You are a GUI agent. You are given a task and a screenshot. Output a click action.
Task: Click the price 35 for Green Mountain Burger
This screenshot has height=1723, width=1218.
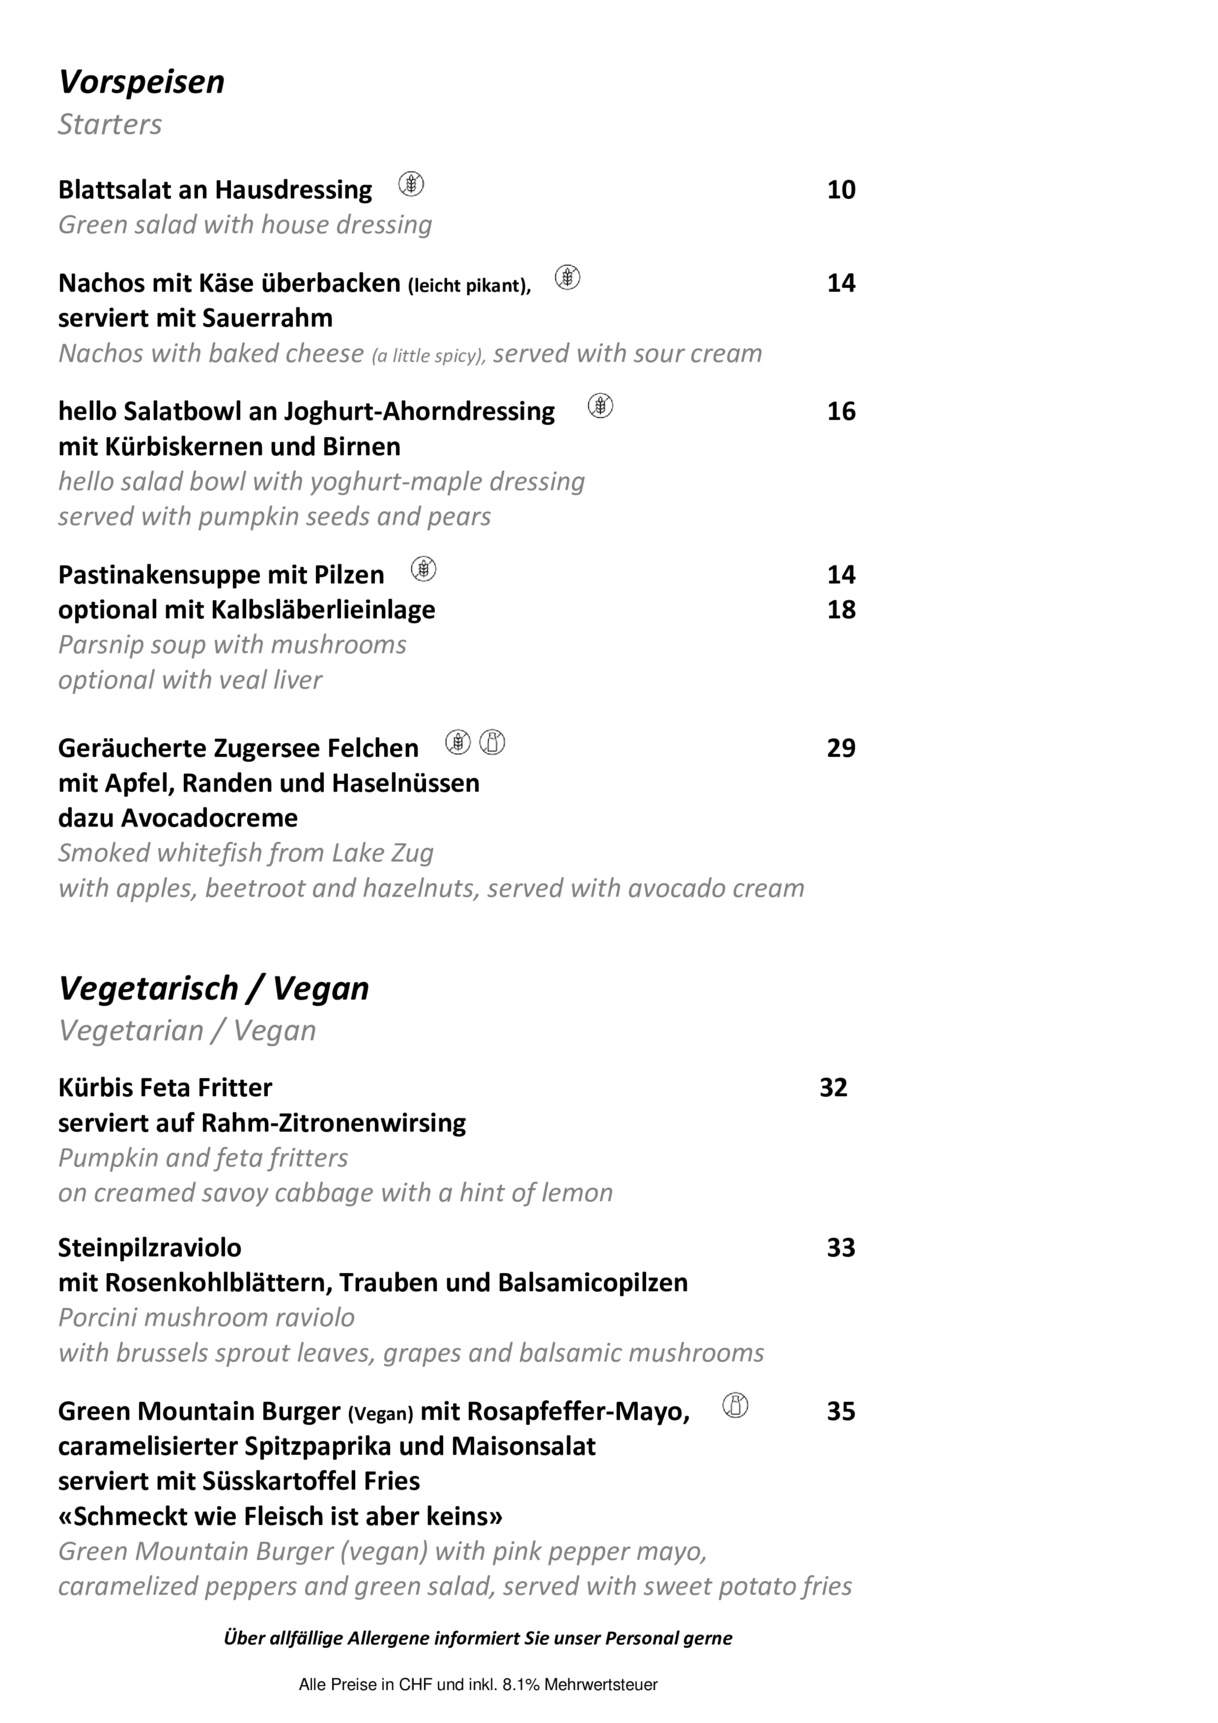point(841,1411)
